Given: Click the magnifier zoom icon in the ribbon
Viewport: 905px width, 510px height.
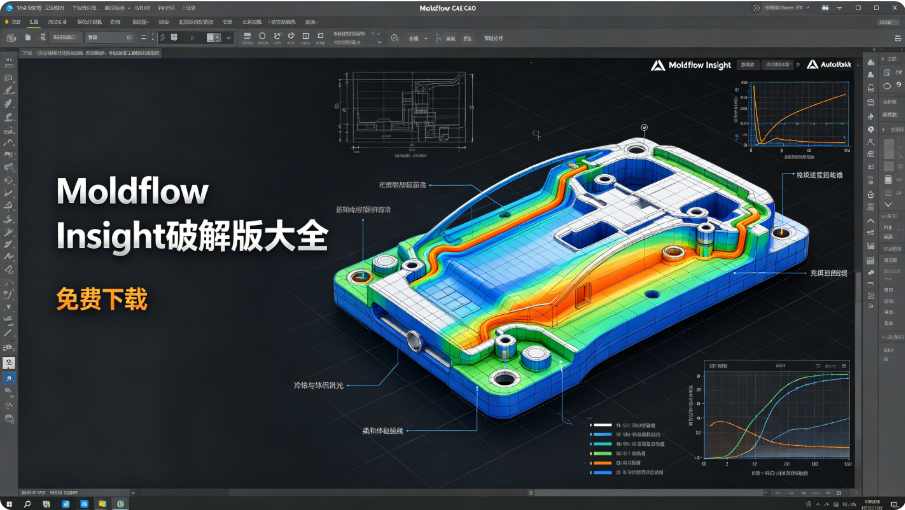Looking at the screenshot, I should point(395,38).
